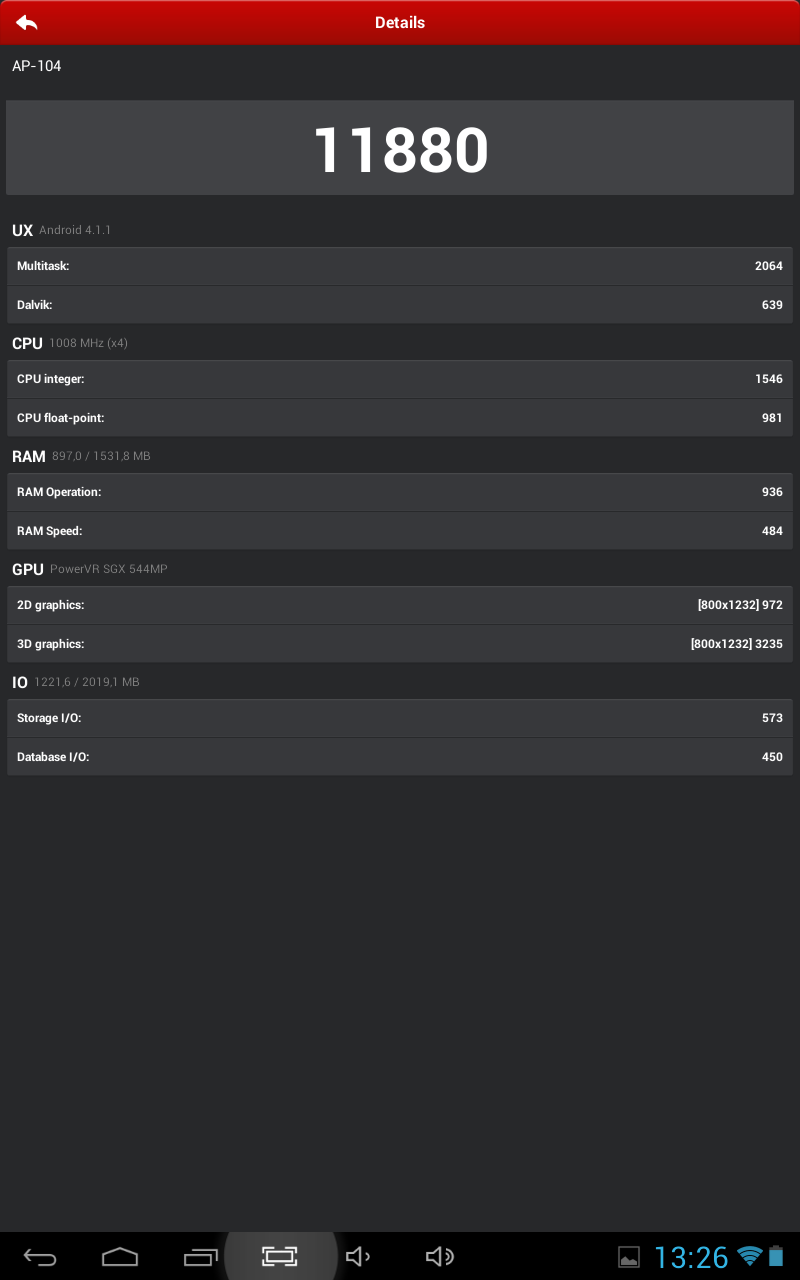The image size is (800, 1280).
Task: Tap the battery status icon
Action: [776, 1256]
